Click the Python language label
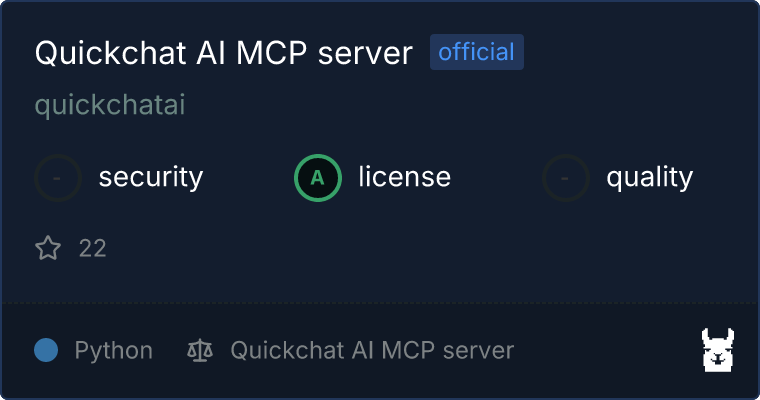This screenshot has height=400, width=760. tap(113, 351)
